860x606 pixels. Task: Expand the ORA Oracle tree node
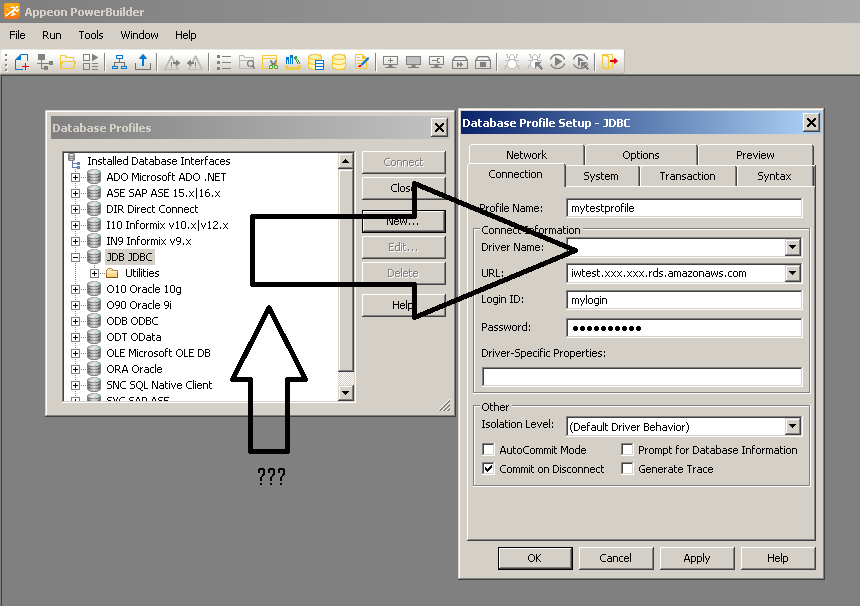pyautogui.click(x=75, y=369)
